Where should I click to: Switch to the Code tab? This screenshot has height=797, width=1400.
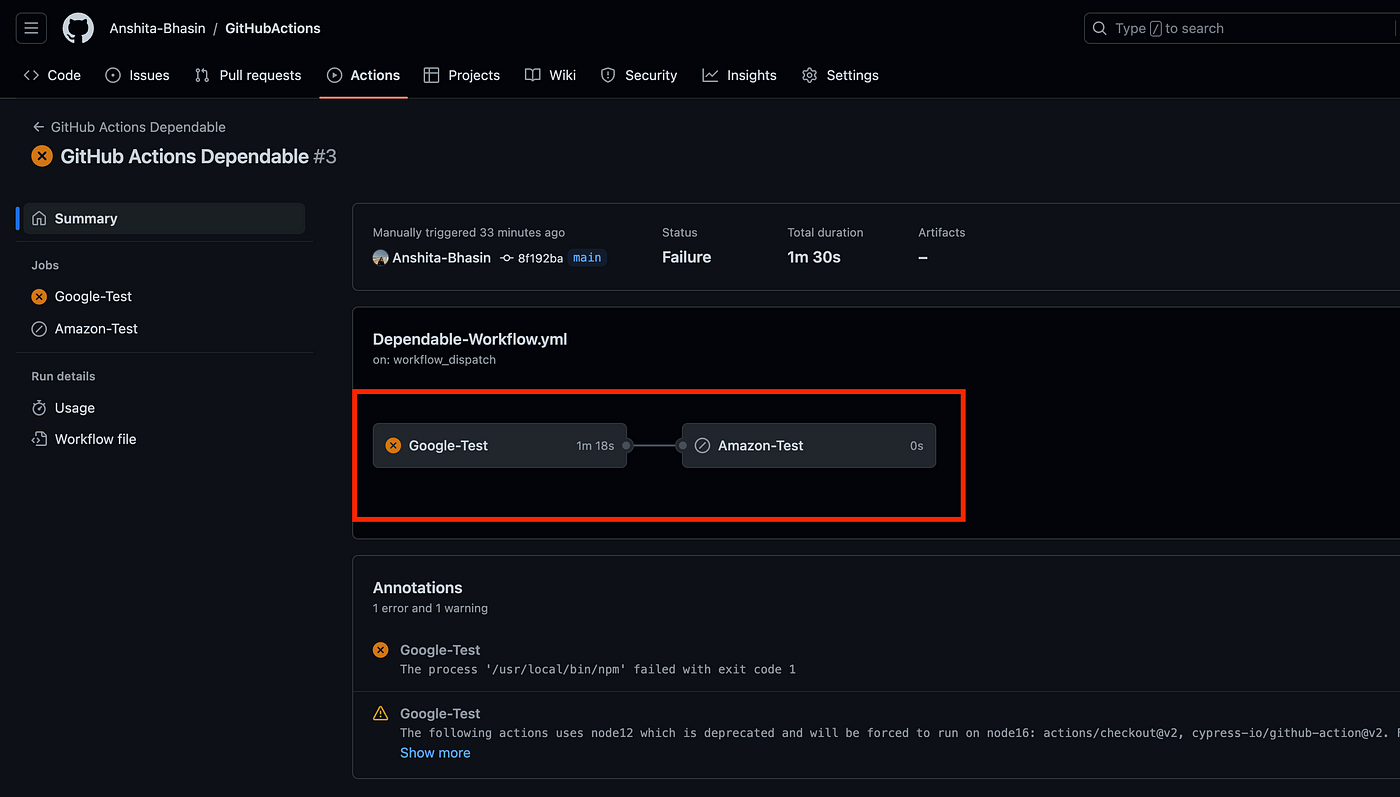pos(52,75)
